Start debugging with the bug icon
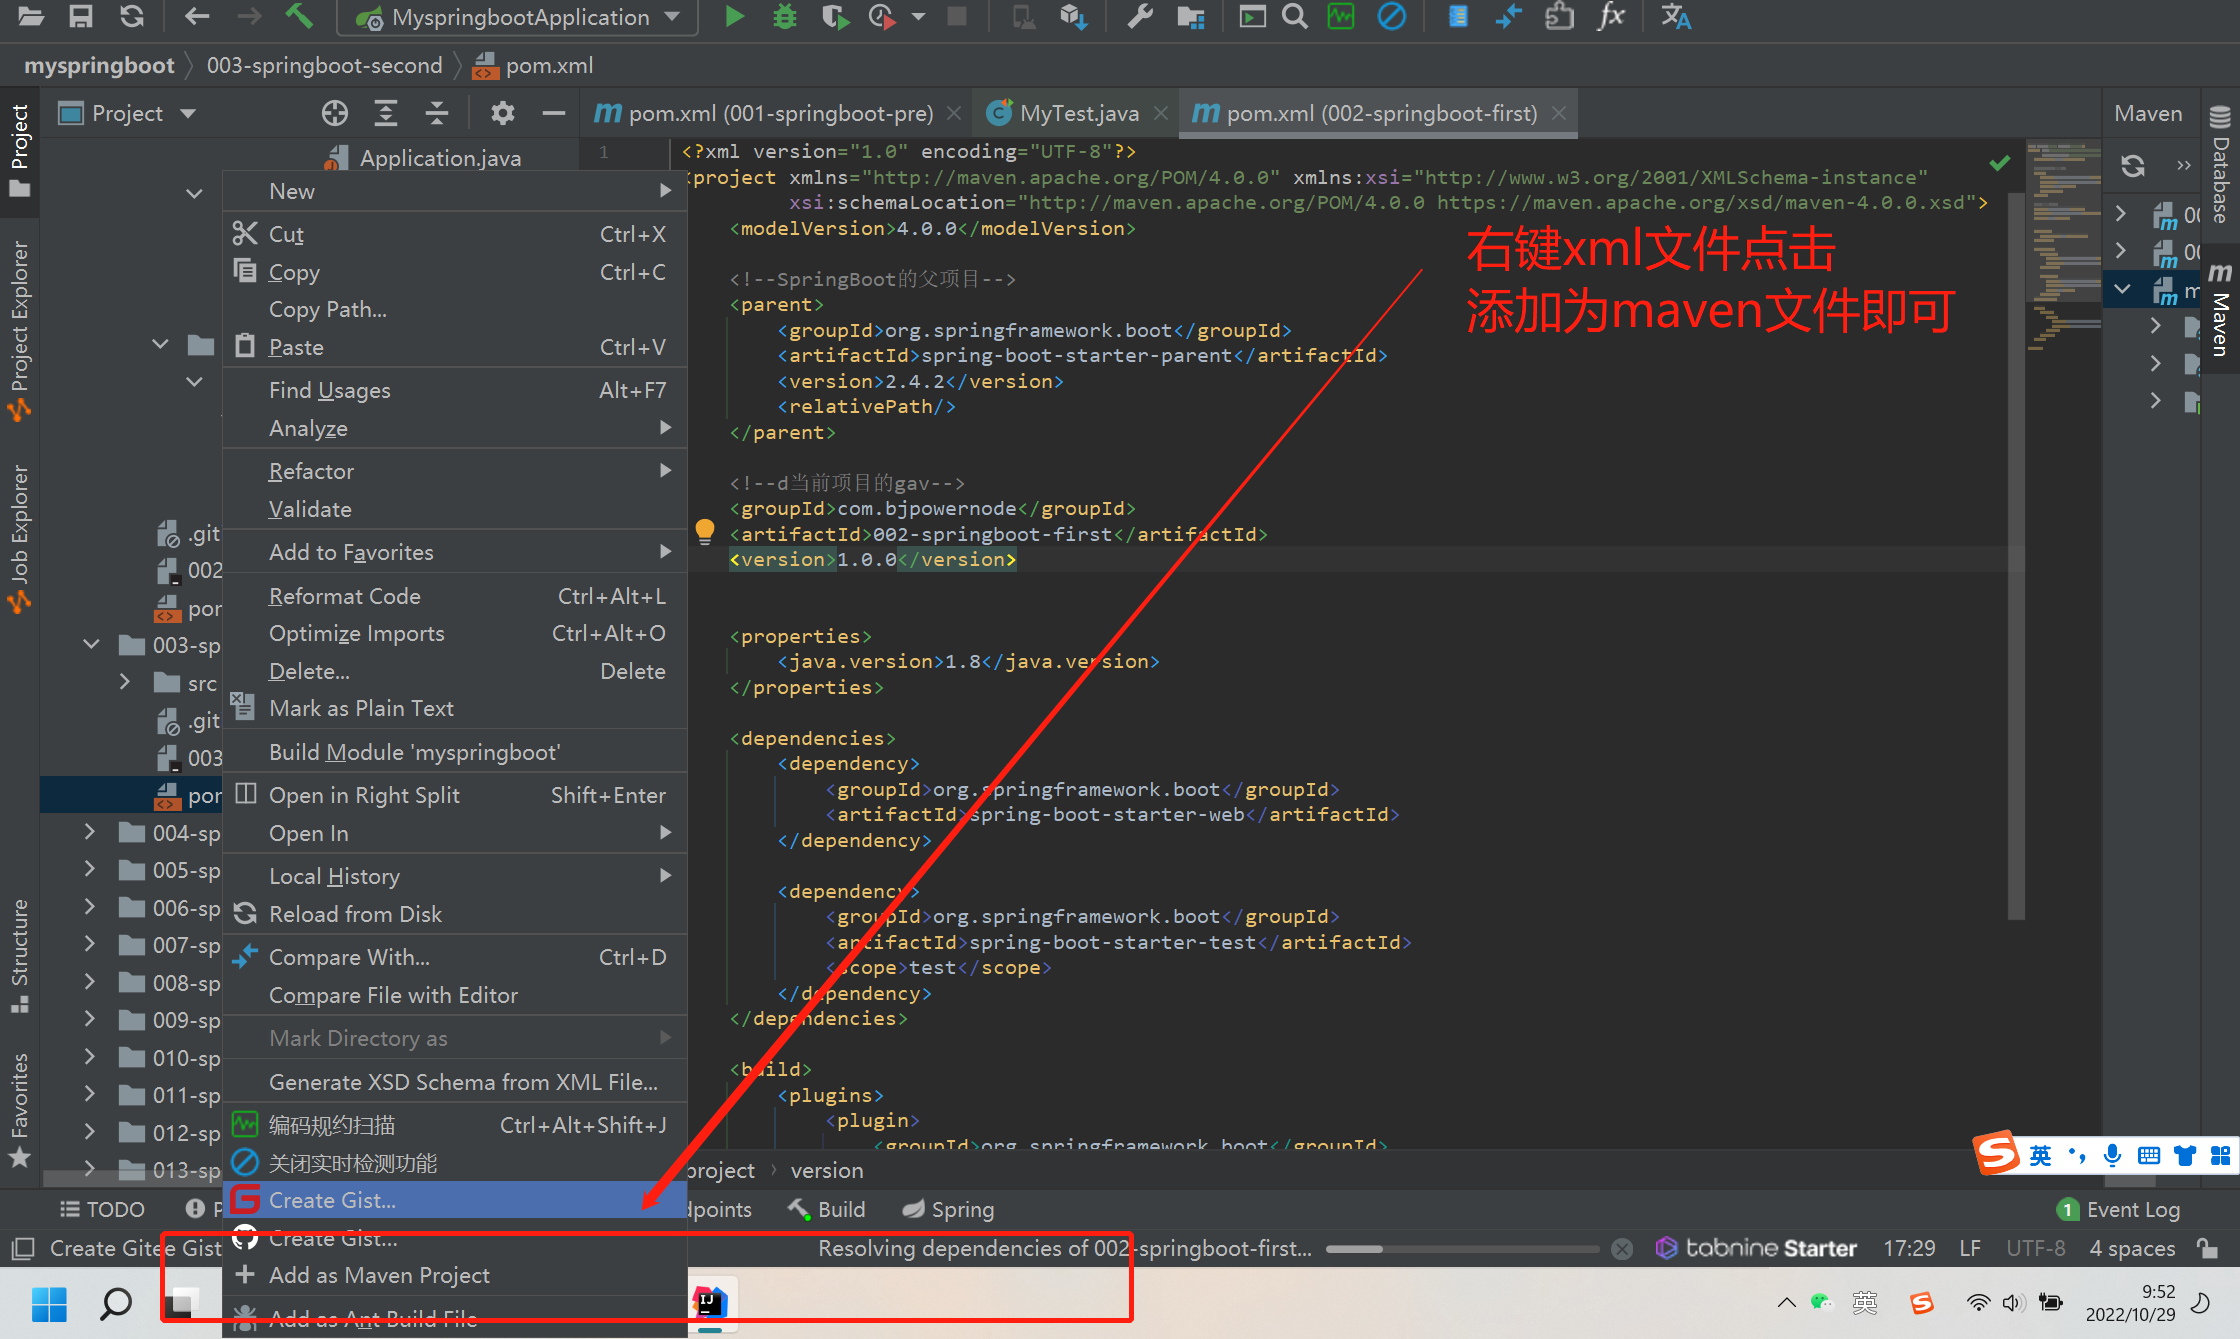The image size is (2240, 1339). pos(785,17)
